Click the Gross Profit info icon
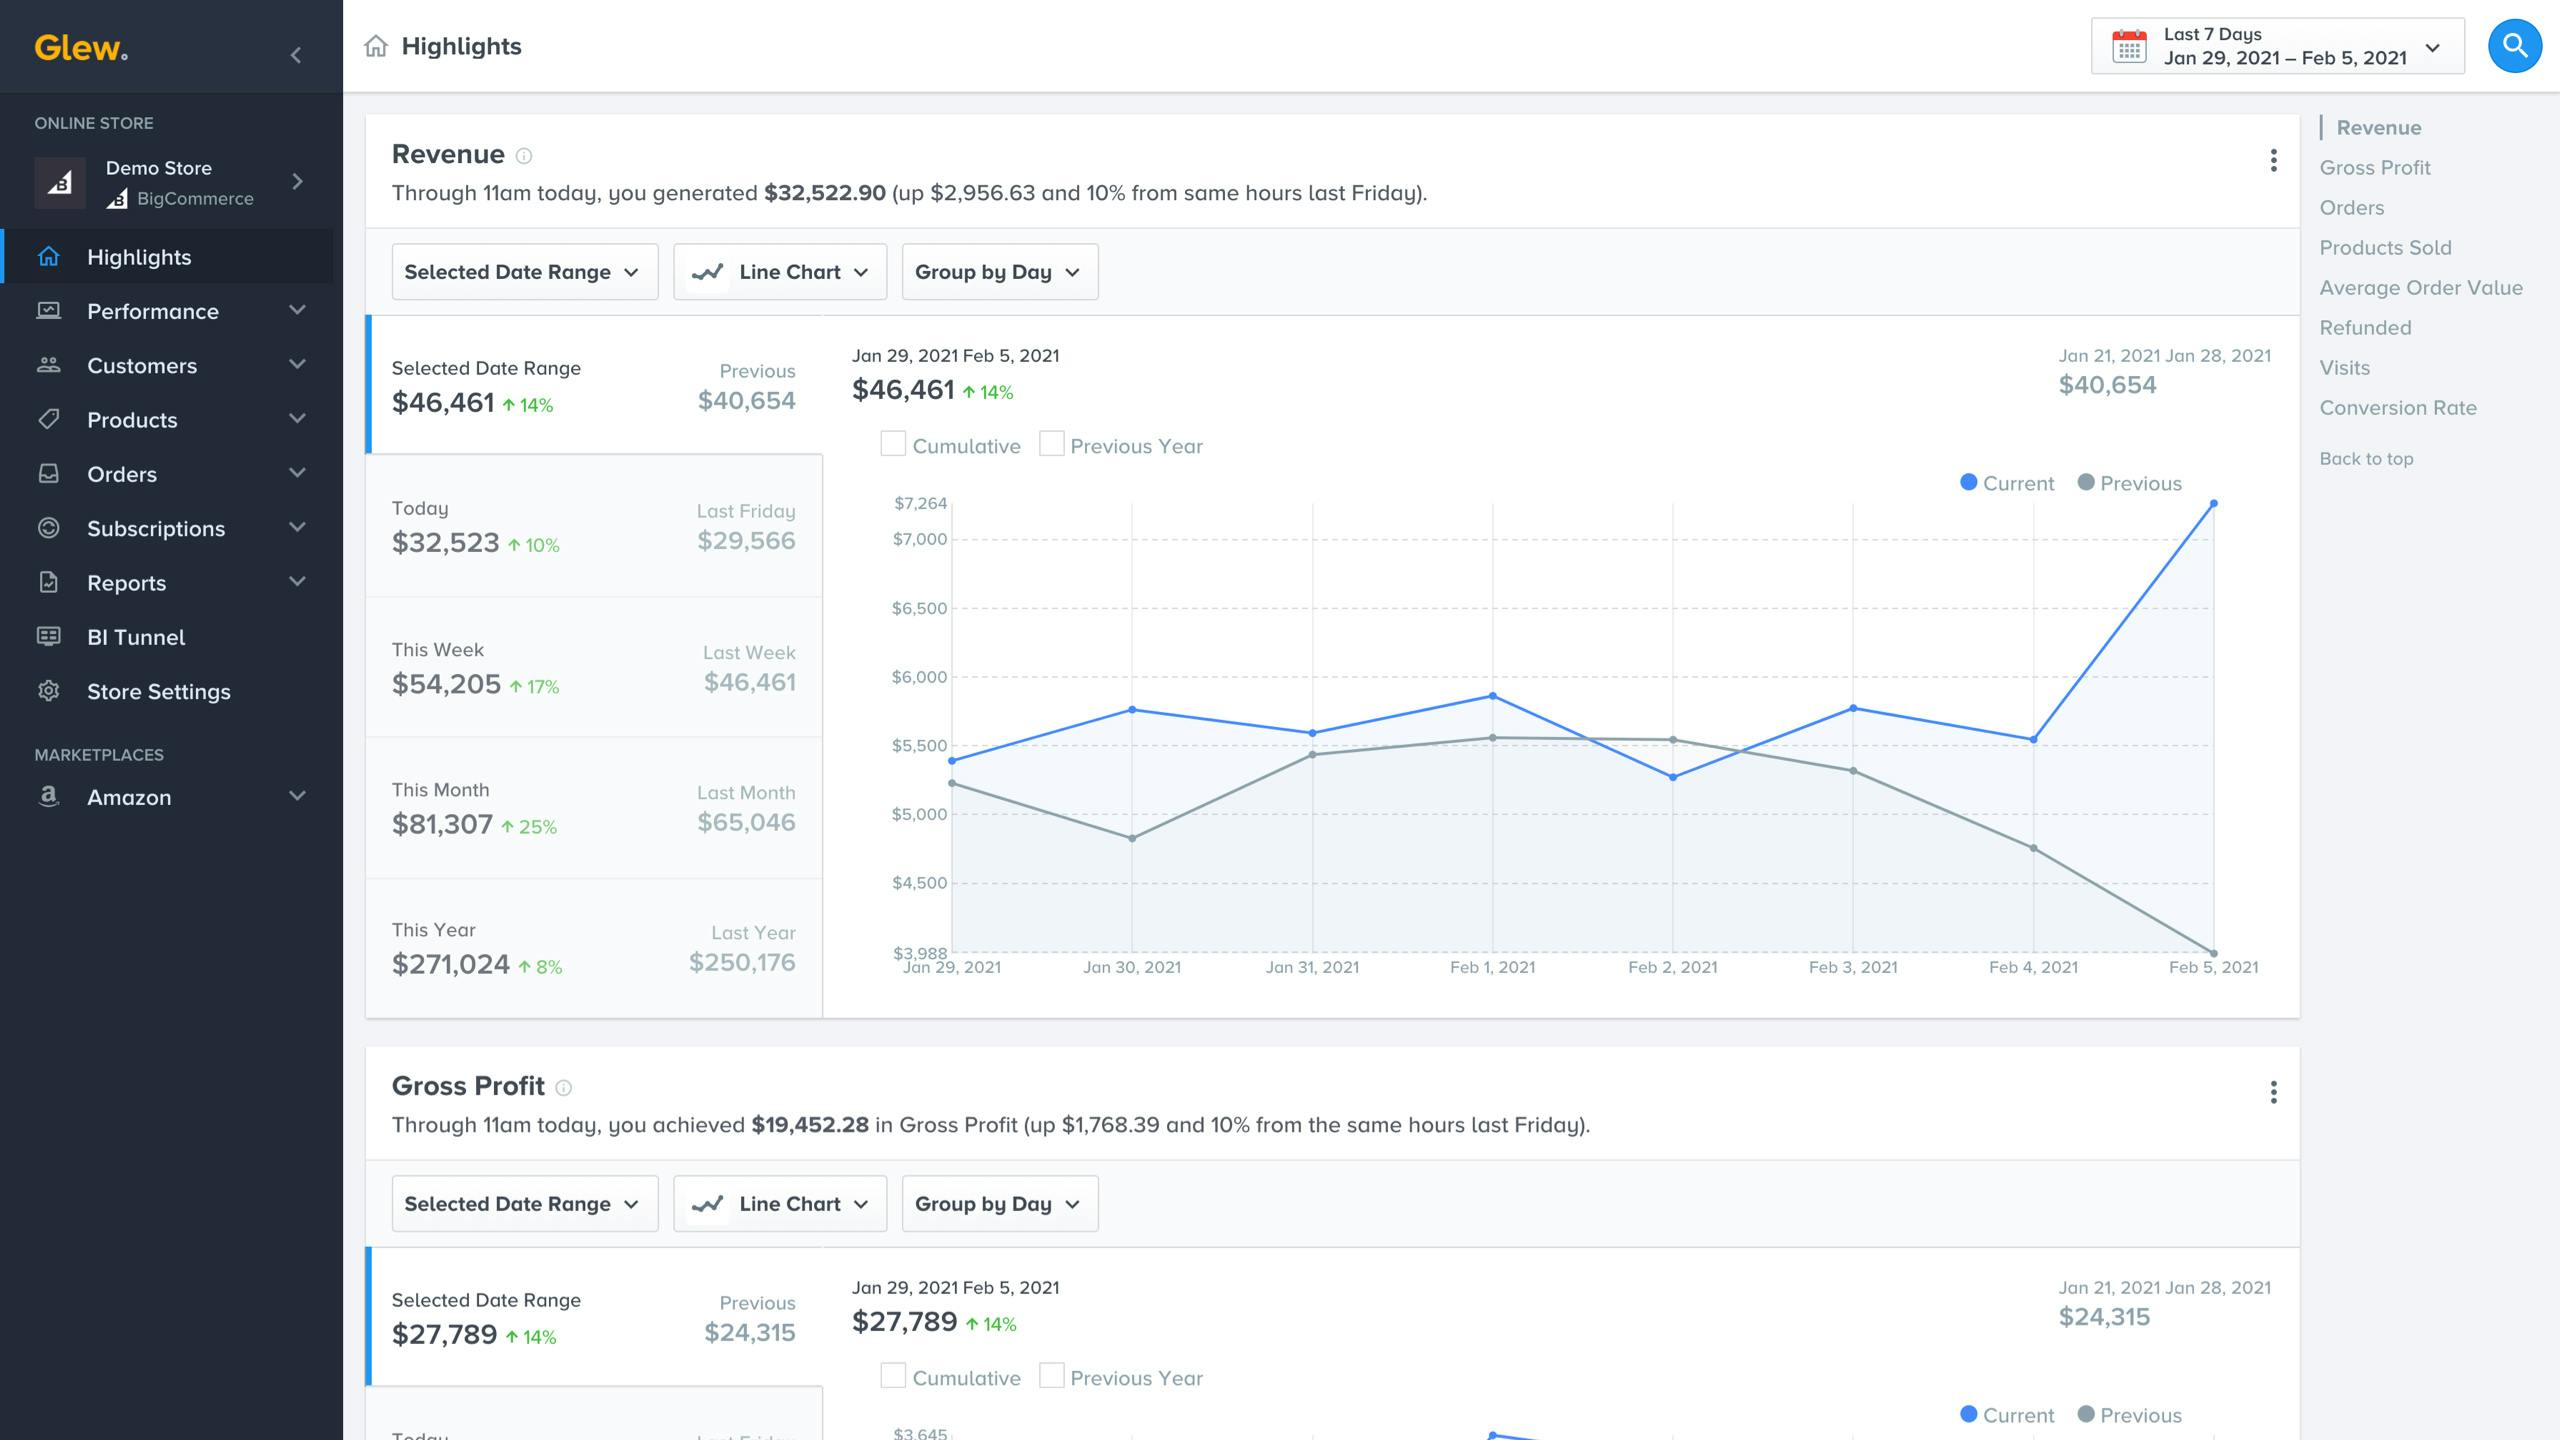 click(x=563, y=1088)
